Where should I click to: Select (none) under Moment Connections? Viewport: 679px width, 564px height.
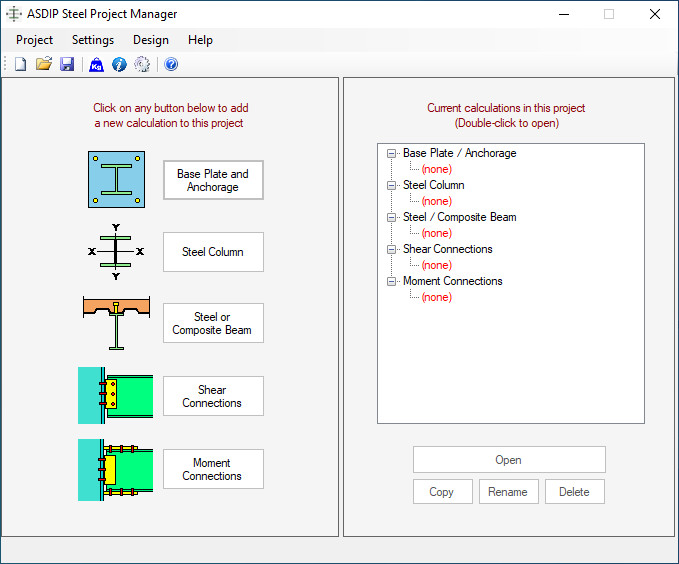pos(436,297)
